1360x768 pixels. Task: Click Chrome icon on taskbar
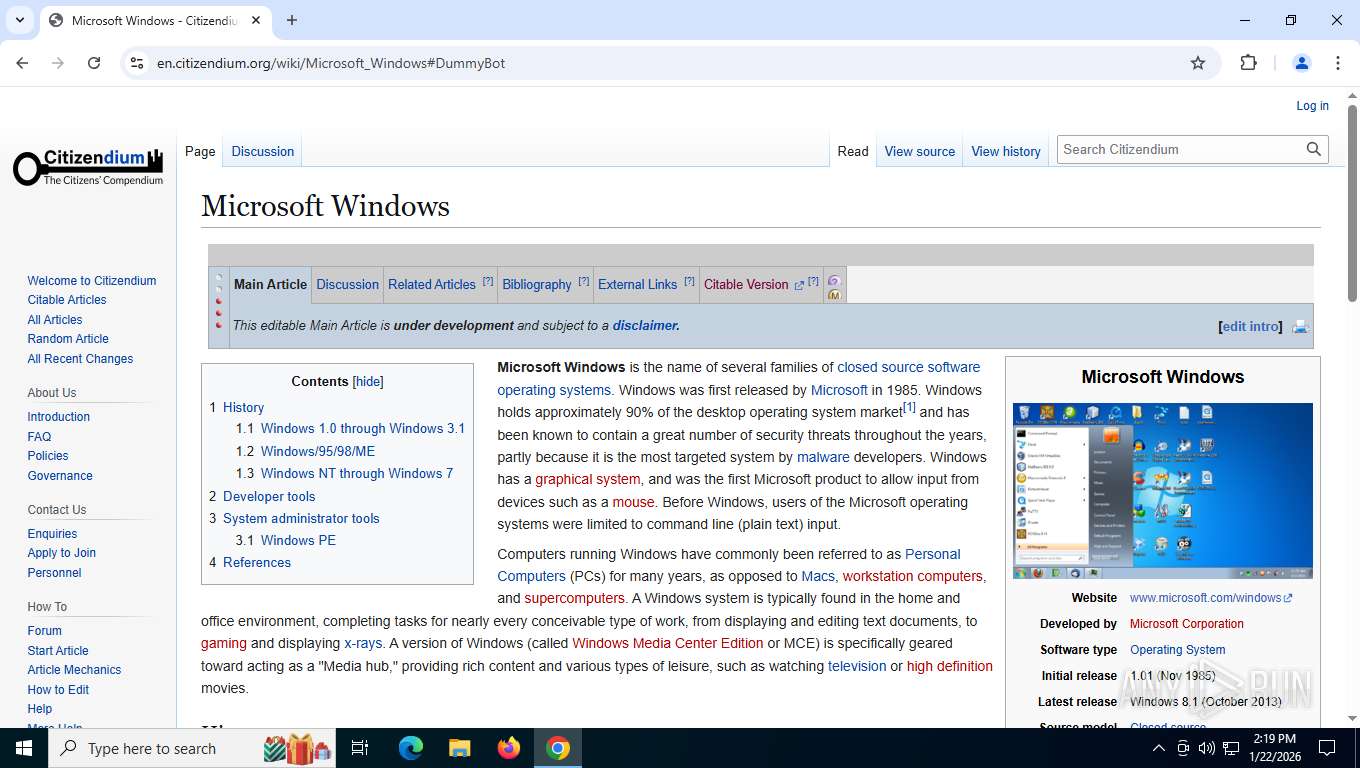click(558, 748)
